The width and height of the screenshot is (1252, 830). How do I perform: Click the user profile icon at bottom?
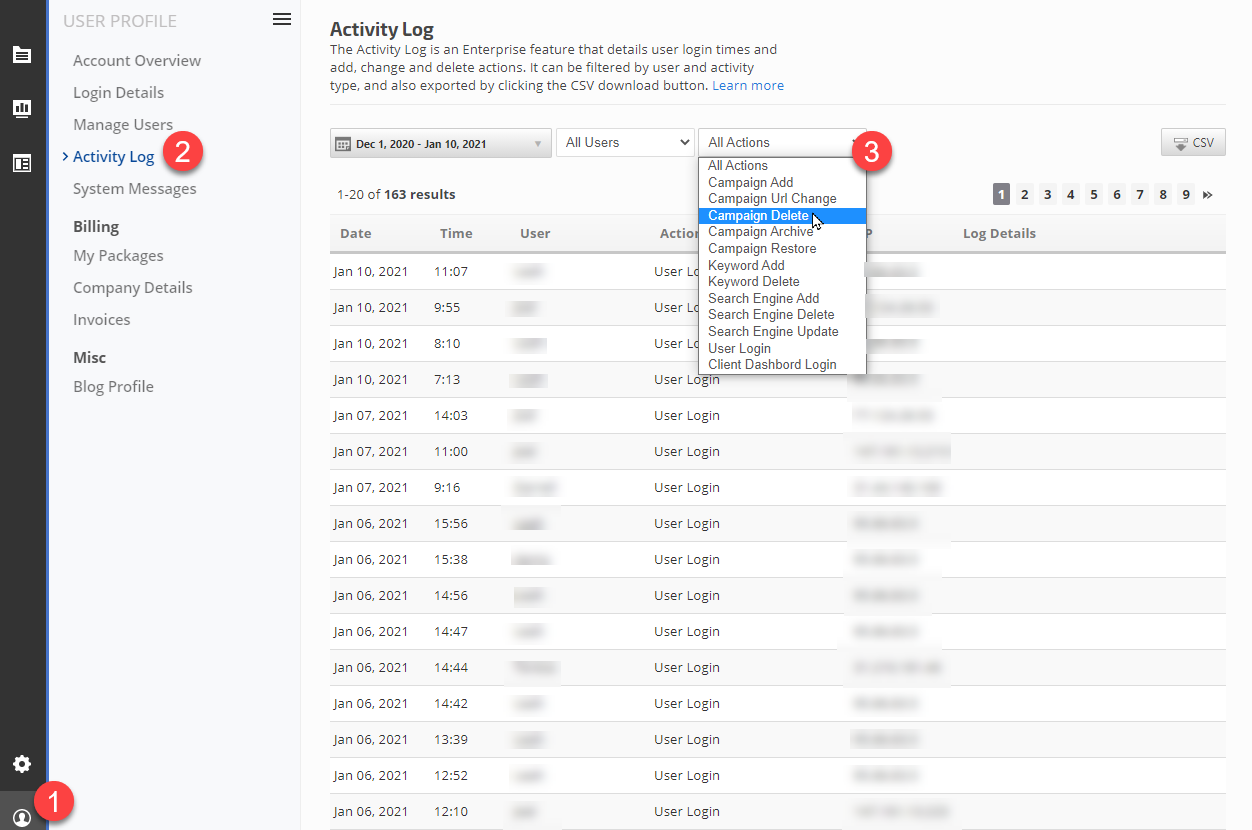tap(22, 817)
